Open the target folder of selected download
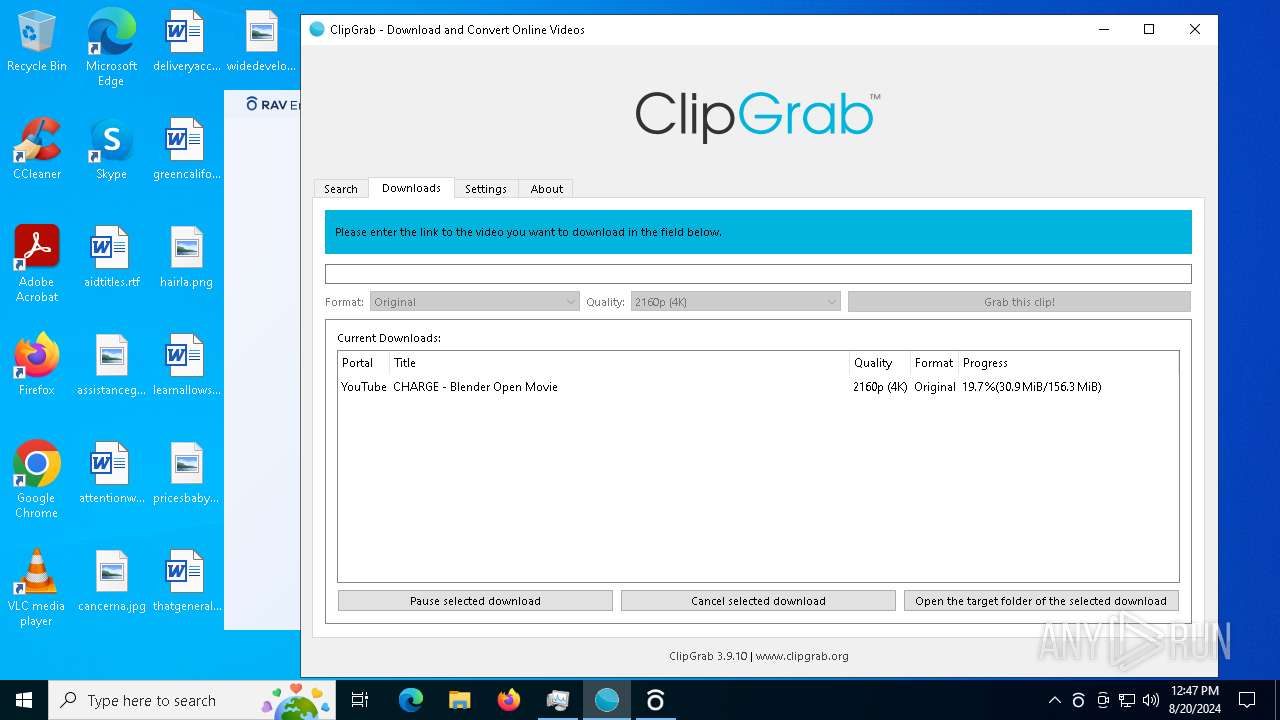Viewport: 1280px width, 720px height. 1041,601
